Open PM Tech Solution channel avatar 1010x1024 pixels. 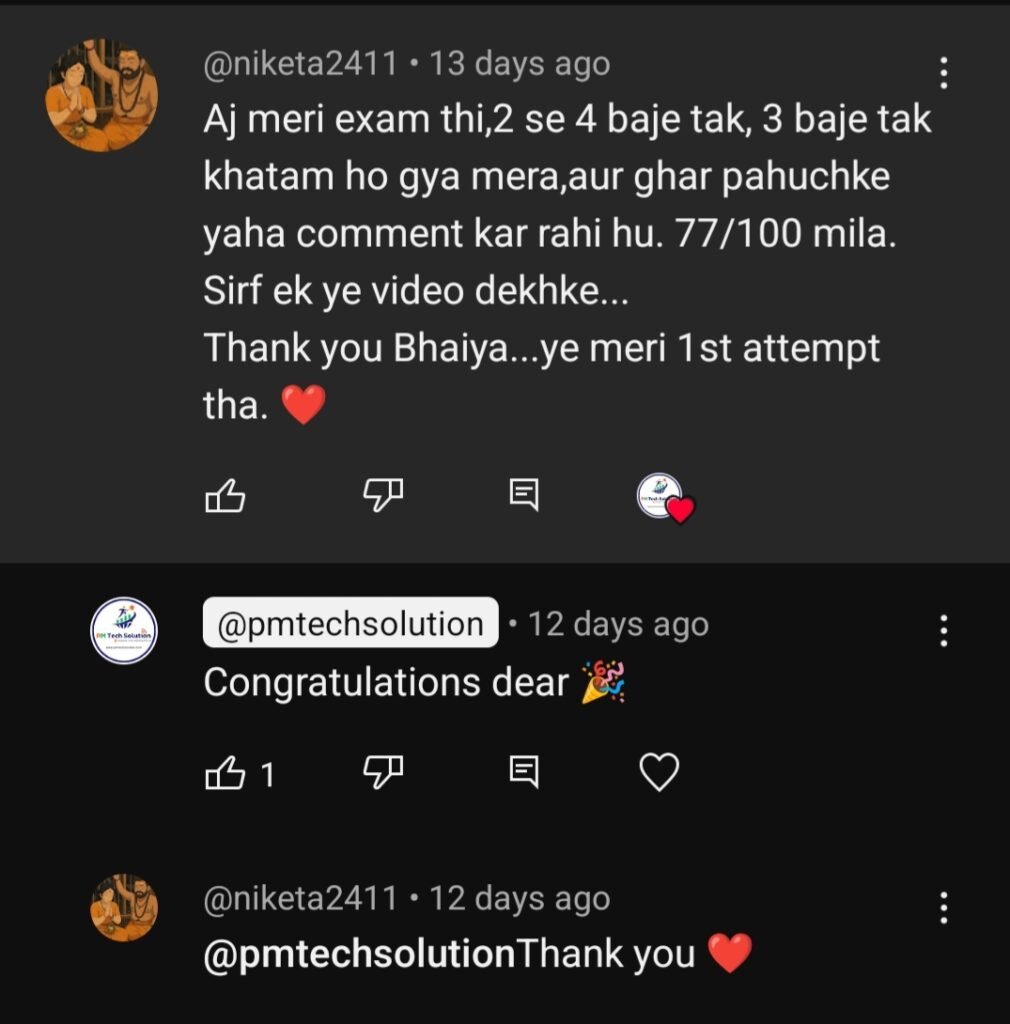point(124,631)
